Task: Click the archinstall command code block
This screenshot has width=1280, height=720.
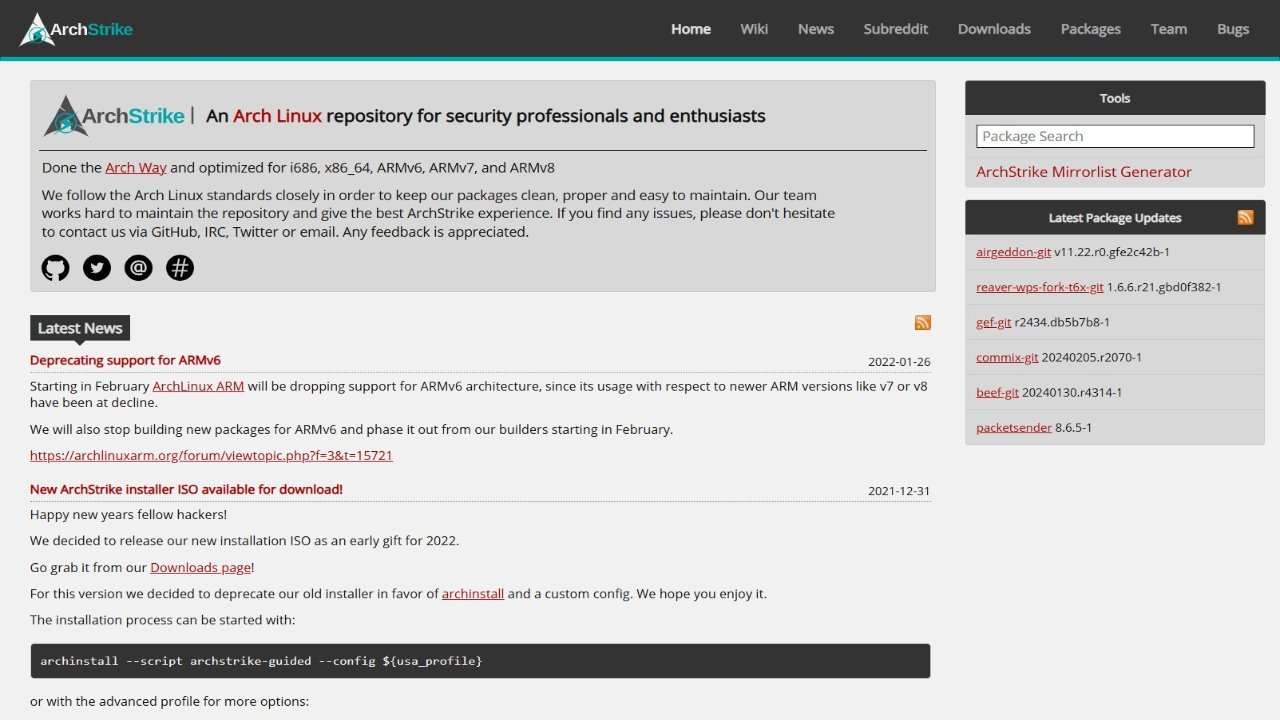Action: click(x=480, y=661)
